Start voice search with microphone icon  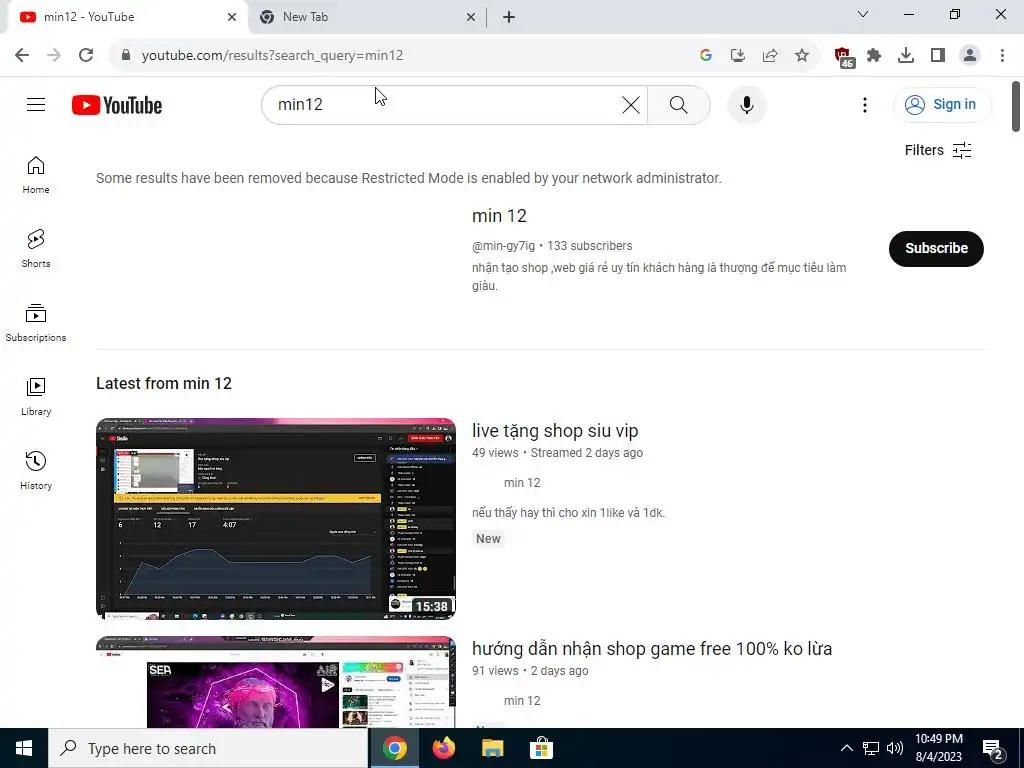(746, 104)
